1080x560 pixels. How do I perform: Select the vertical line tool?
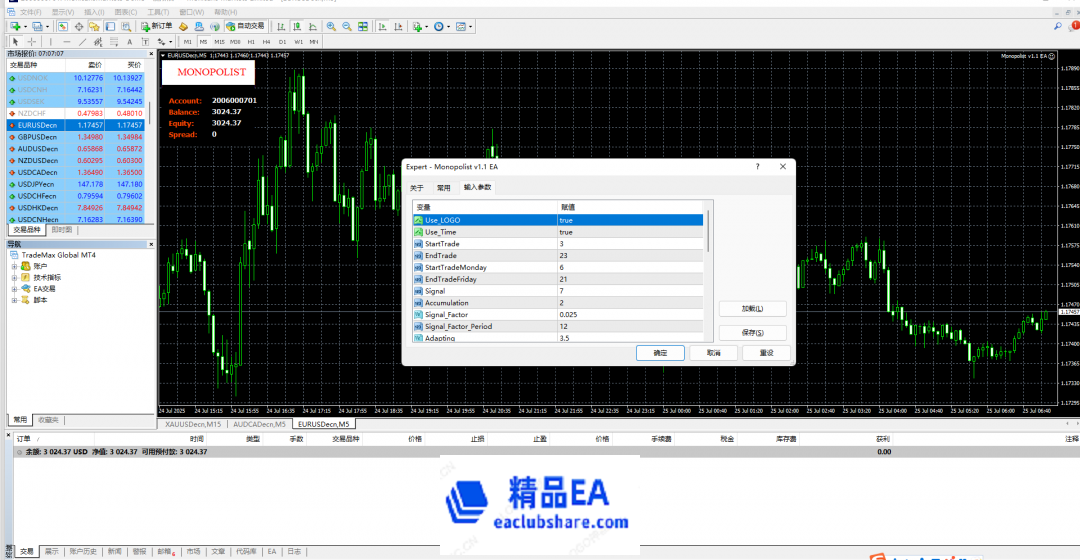coord(50,42)
